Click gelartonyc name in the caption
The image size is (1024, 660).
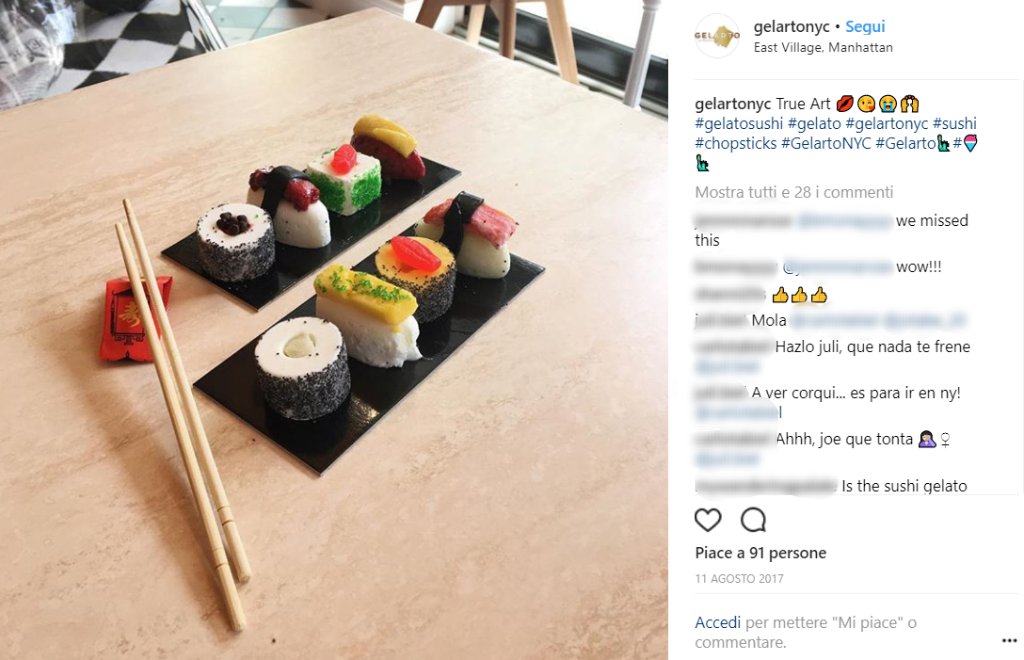(733, 104)
